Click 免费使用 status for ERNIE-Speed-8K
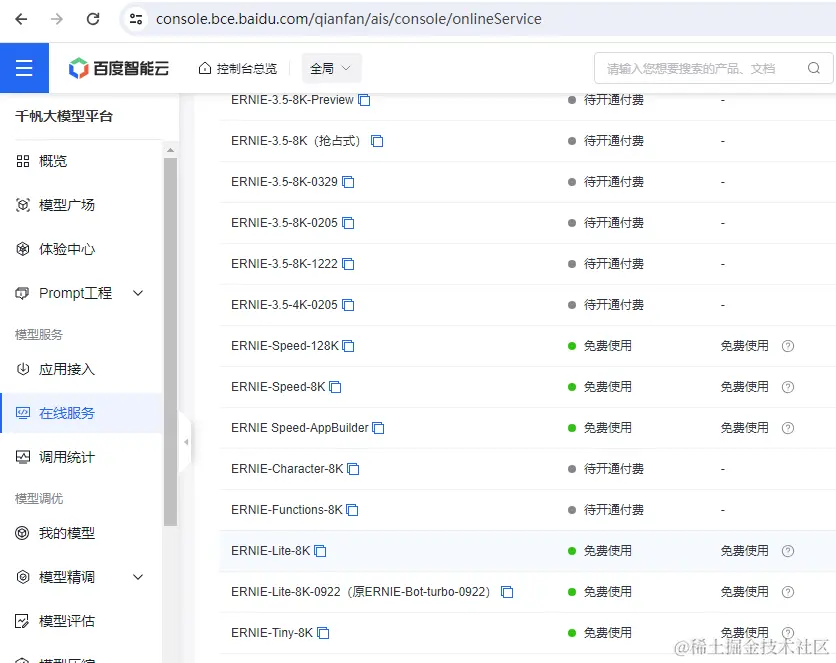Screen dimensions: 836x663 [x=607, y=387]
